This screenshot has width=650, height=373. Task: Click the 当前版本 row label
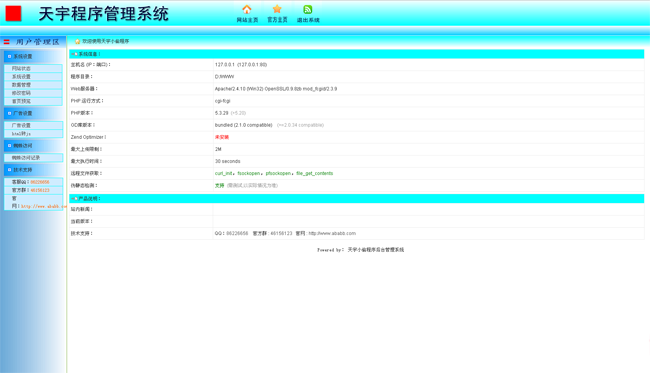pos(82,221)
